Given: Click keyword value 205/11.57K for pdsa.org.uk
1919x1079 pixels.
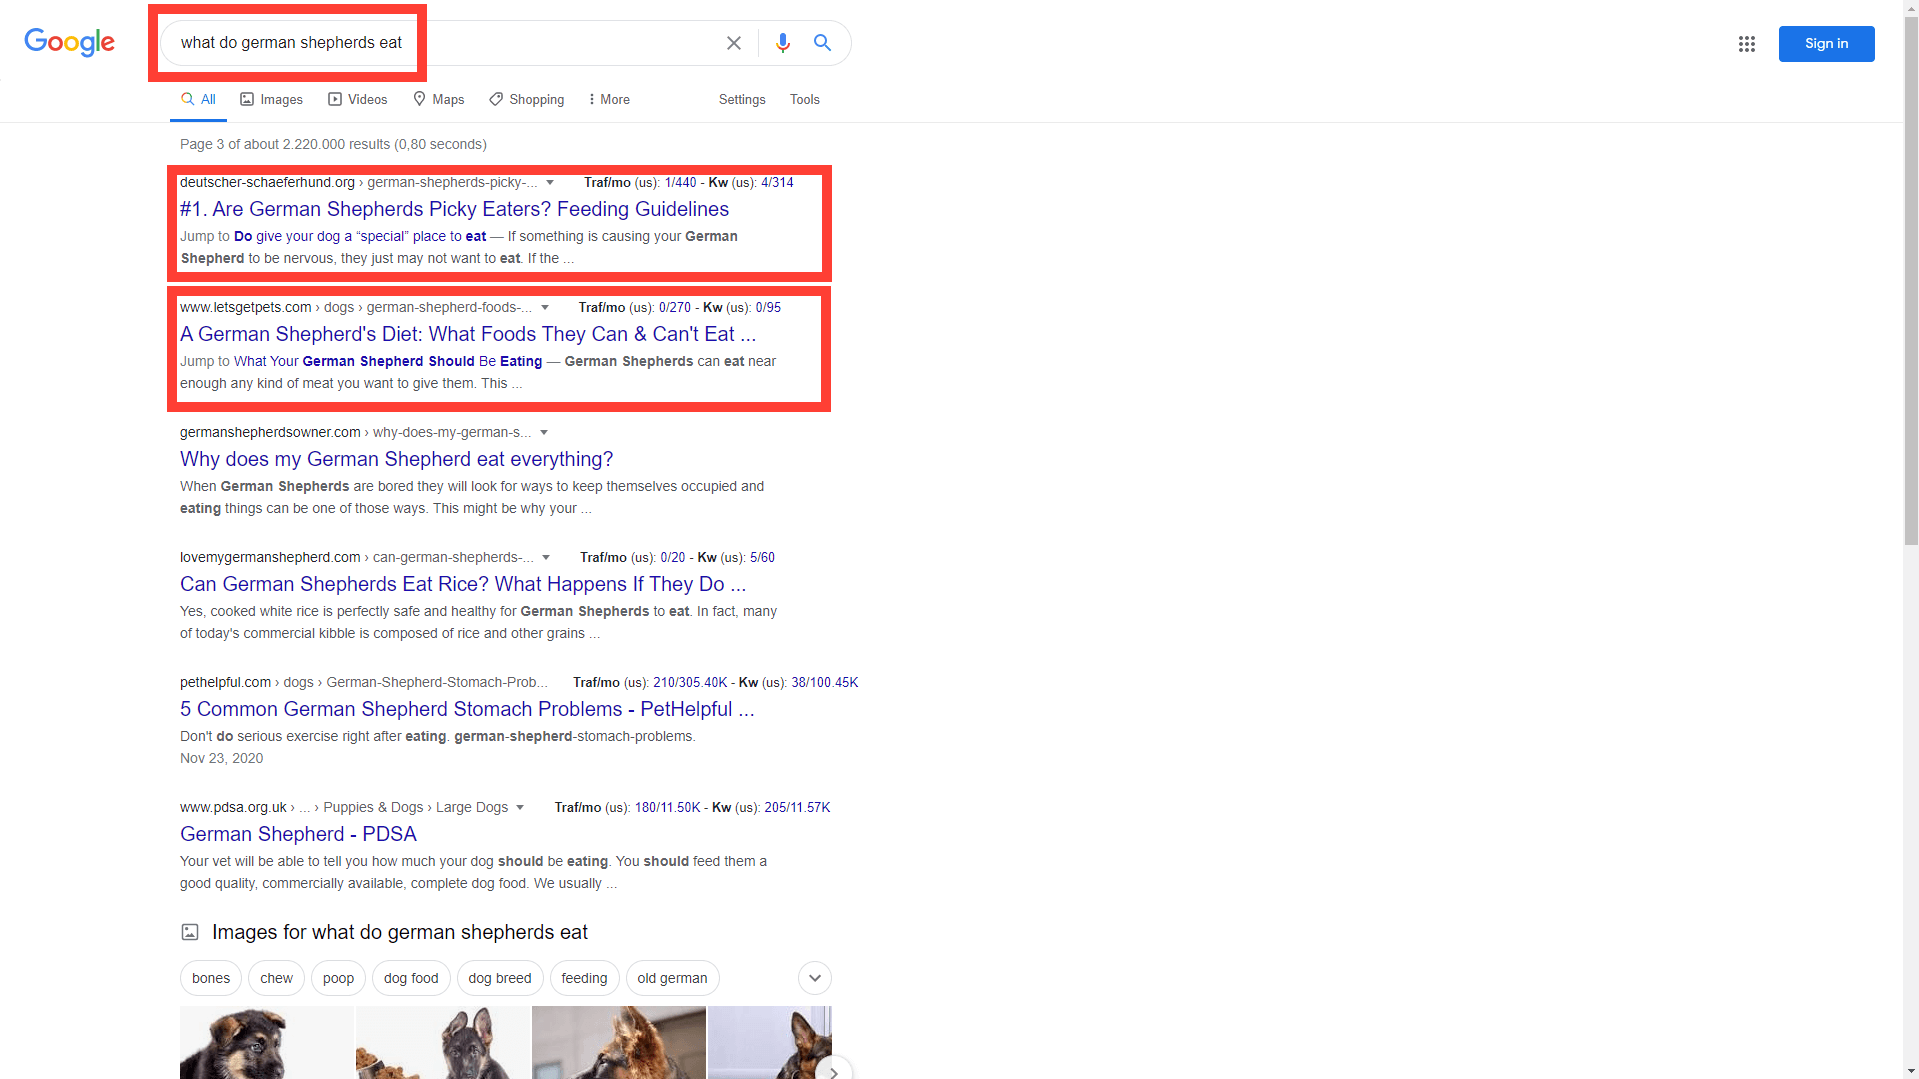Looking at the screenshot, I should tap(797, 808).
